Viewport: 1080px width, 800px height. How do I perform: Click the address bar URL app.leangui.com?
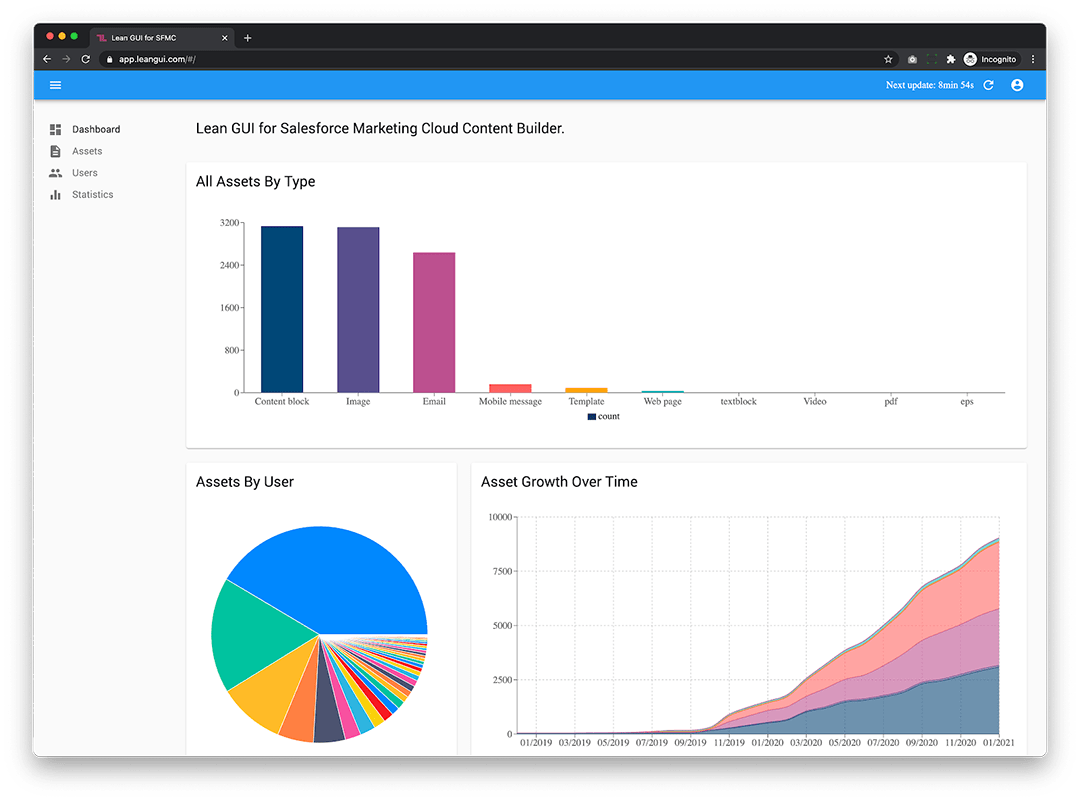[x=157, y=59]
